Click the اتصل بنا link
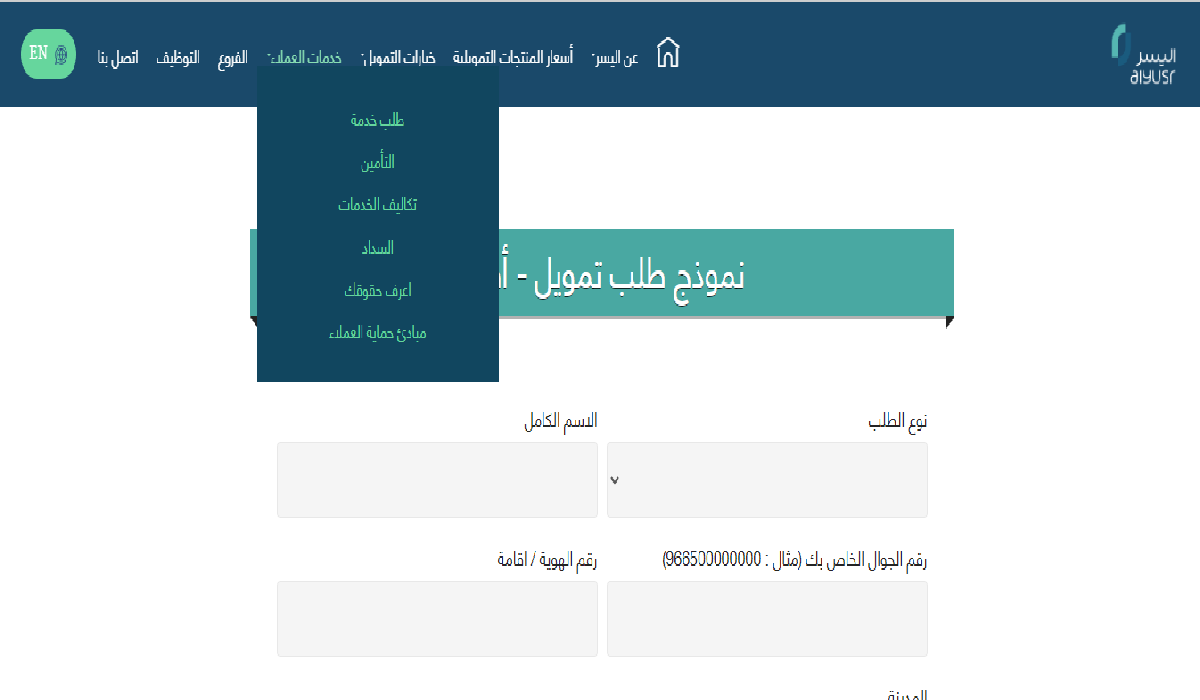 point(117,57)
